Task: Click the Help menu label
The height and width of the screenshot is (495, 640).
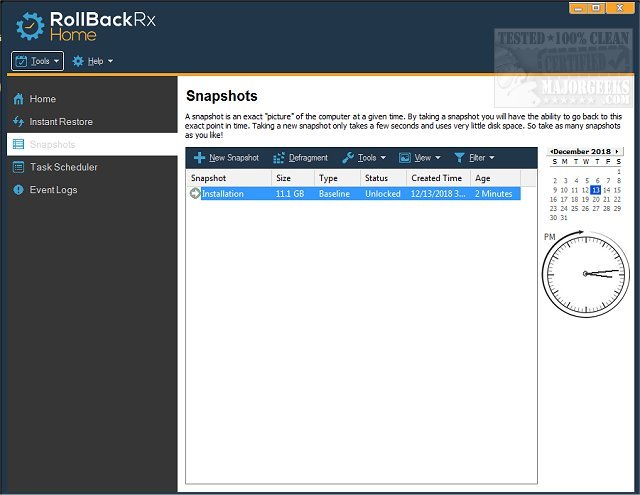Action: coord(96,61)
